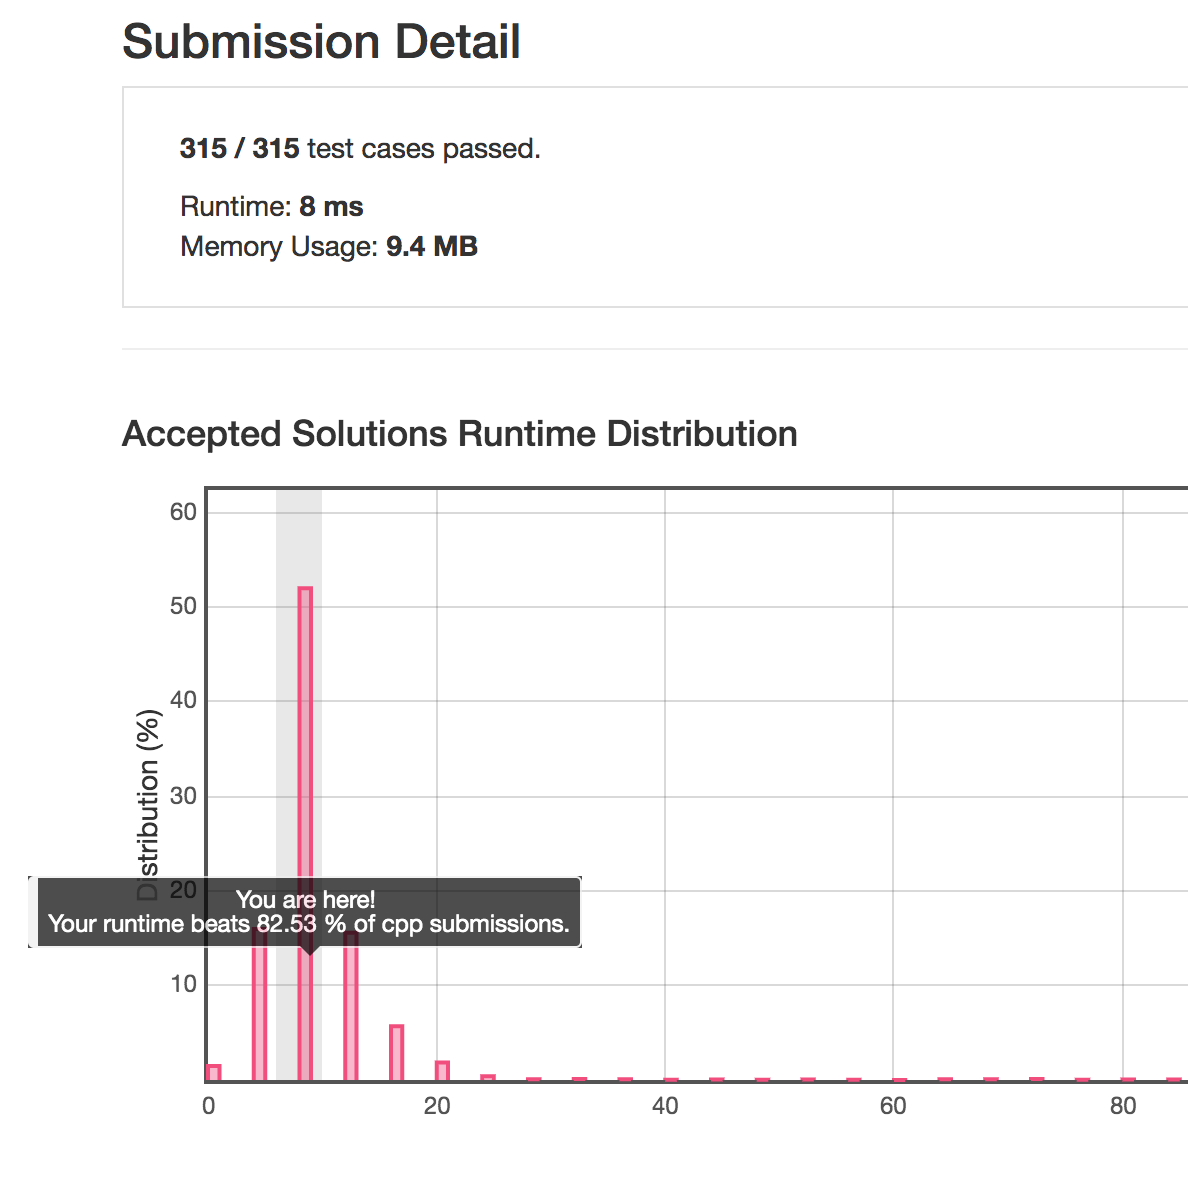Click the x-axis label 20
The height and width of the screenshot is (1178, 1188).
coord(437,1106)
